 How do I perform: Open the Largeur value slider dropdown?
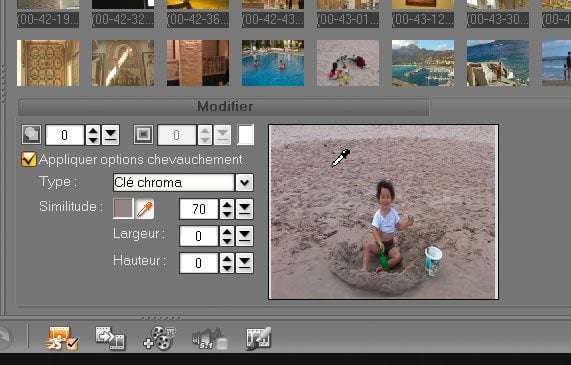point(244,236)
